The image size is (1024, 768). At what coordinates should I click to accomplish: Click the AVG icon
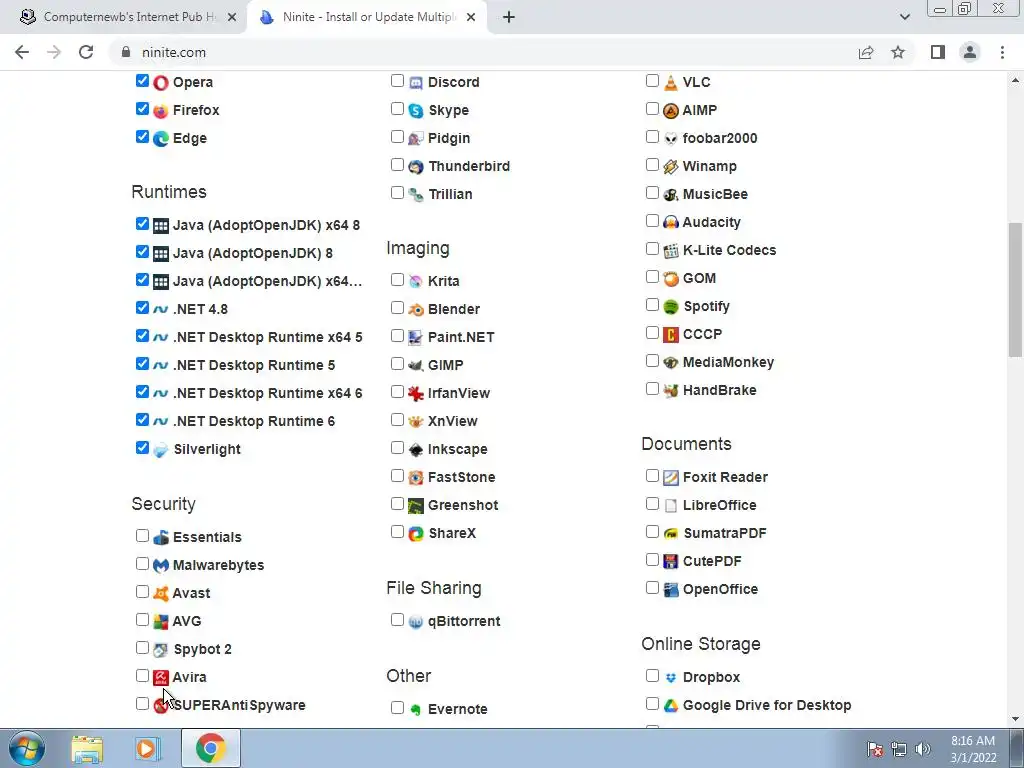click(x=161, y=622)
